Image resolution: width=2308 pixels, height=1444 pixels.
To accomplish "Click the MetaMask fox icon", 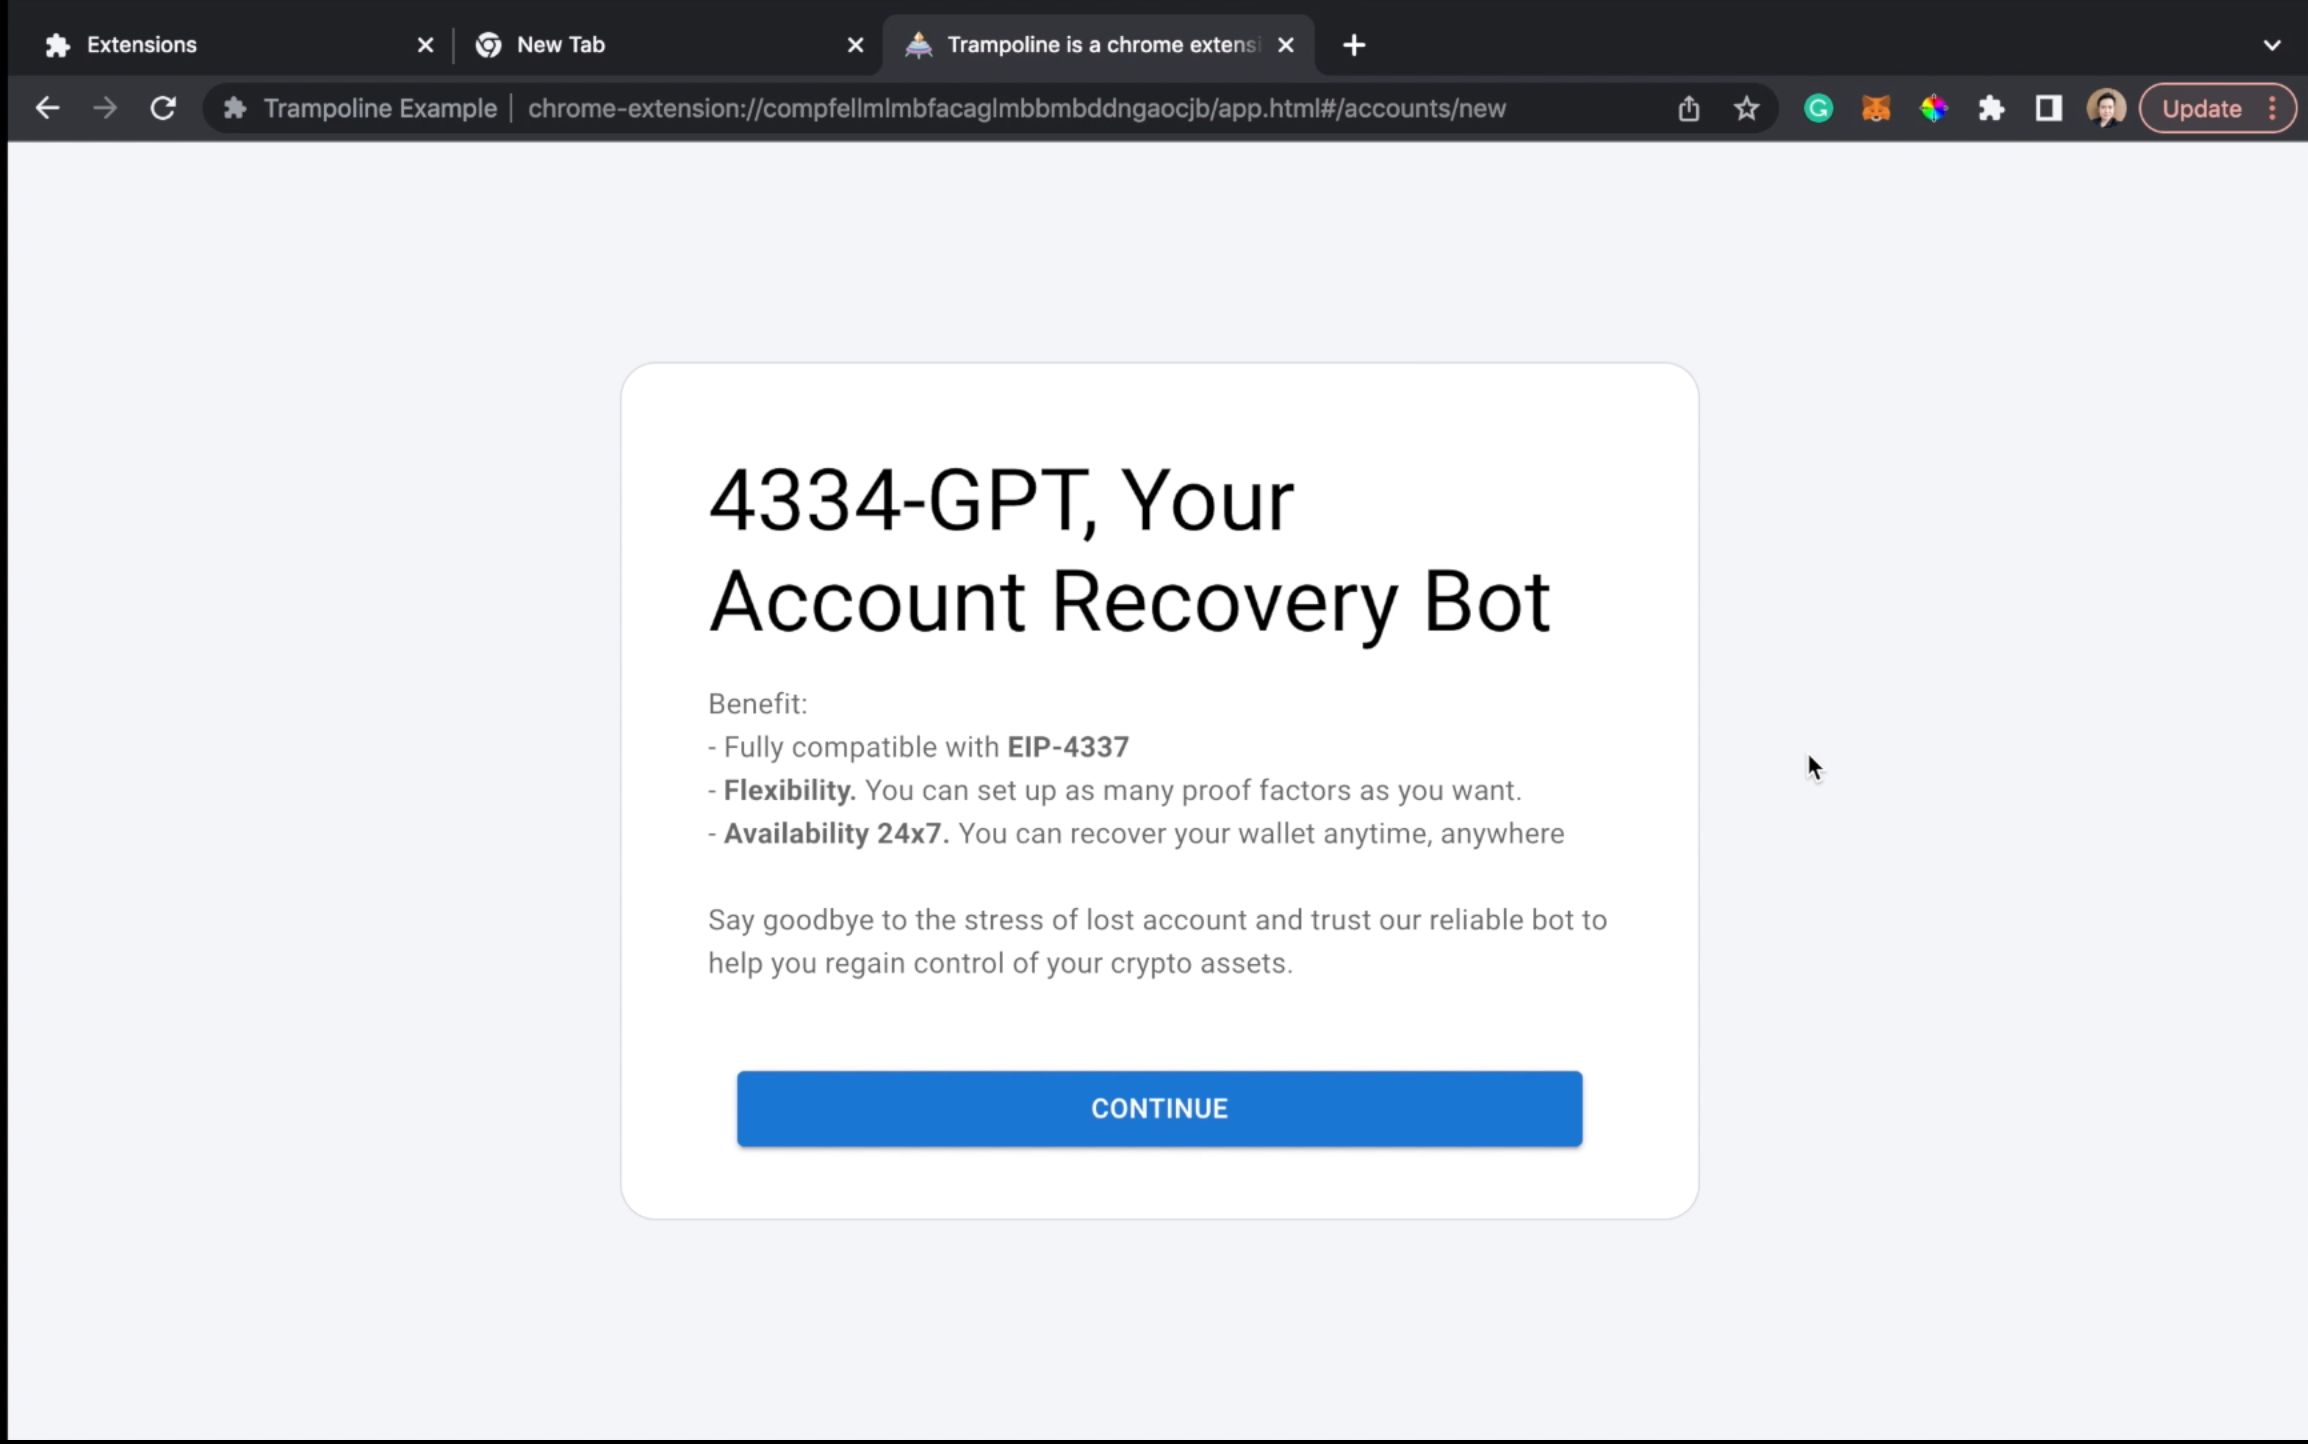I will [x=1876, y=108].
